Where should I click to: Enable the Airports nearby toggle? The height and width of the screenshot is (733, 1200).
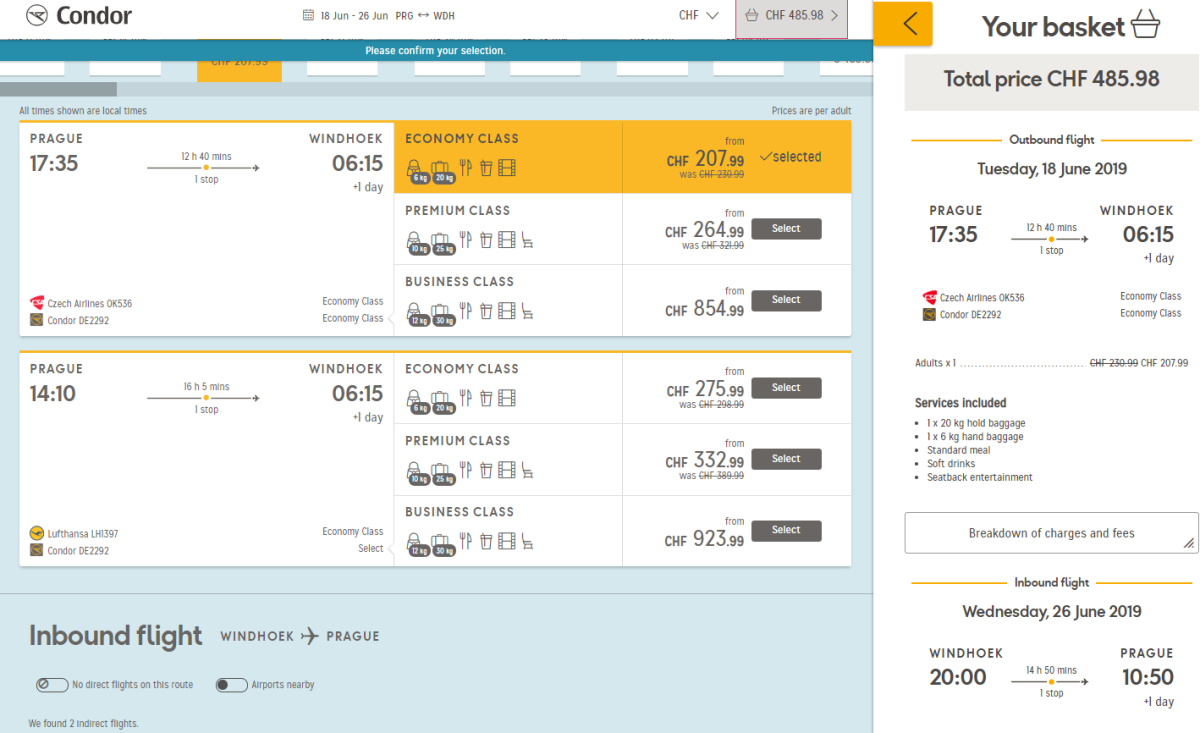pos(231,685)
